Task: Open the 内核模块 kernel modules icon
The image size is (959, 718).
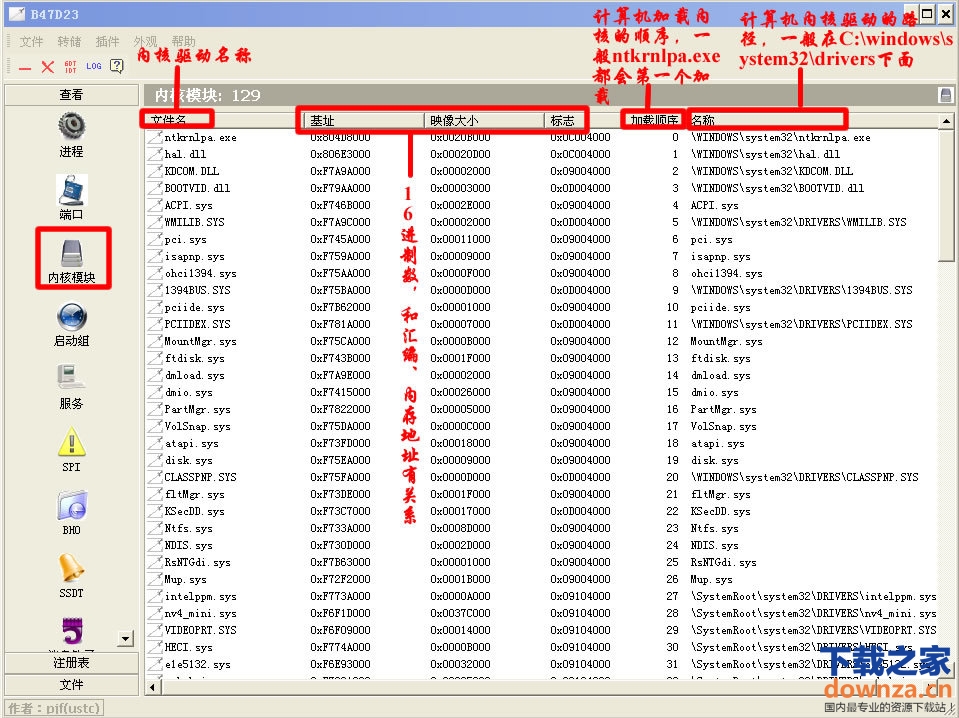Action: pyautogui.click(x=71, y=254)
